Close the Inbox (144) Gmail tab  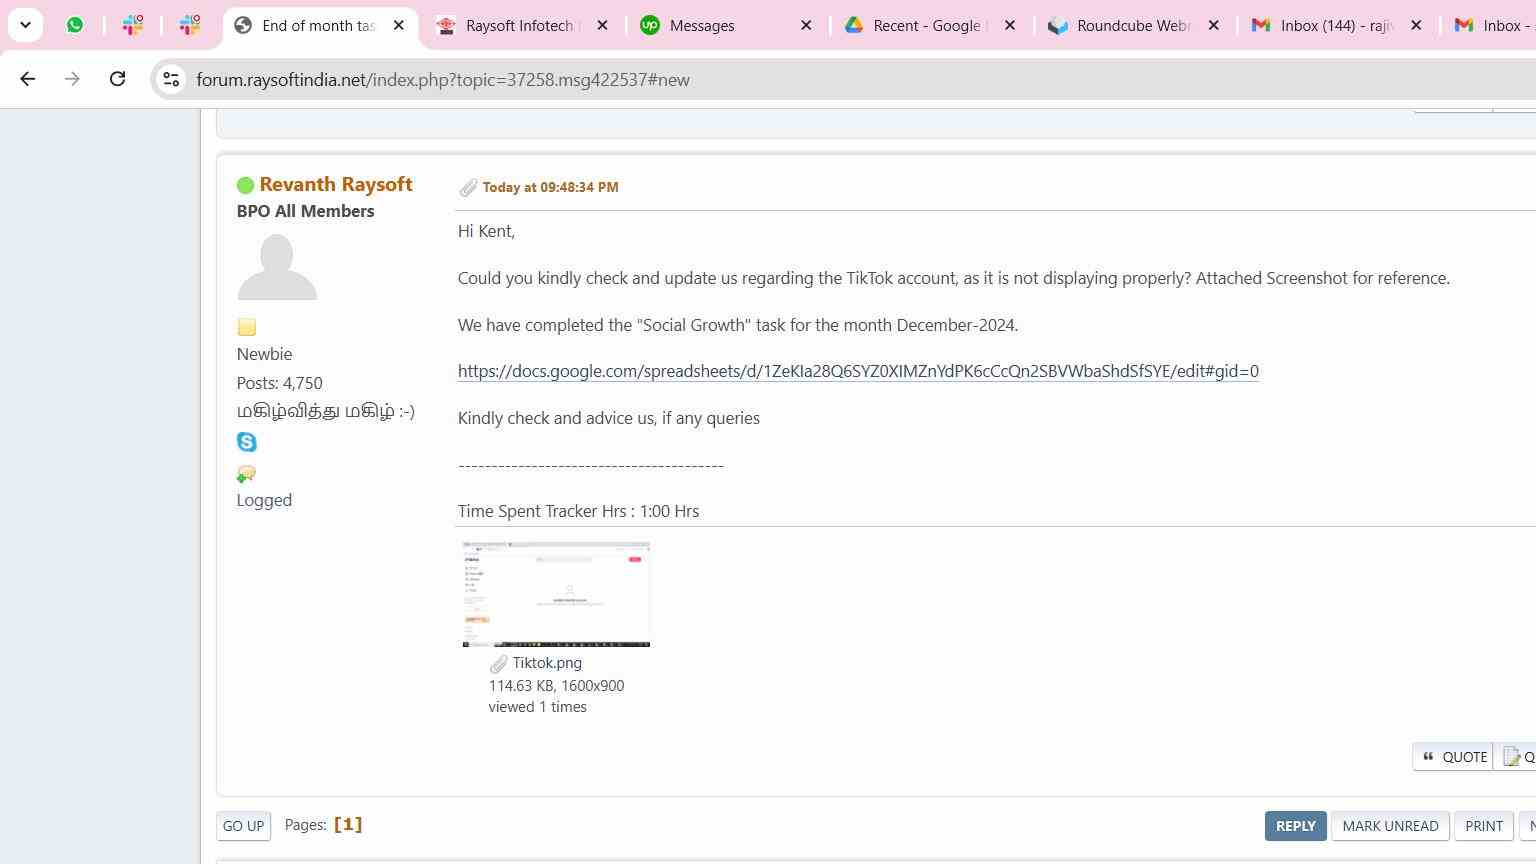1416,26
